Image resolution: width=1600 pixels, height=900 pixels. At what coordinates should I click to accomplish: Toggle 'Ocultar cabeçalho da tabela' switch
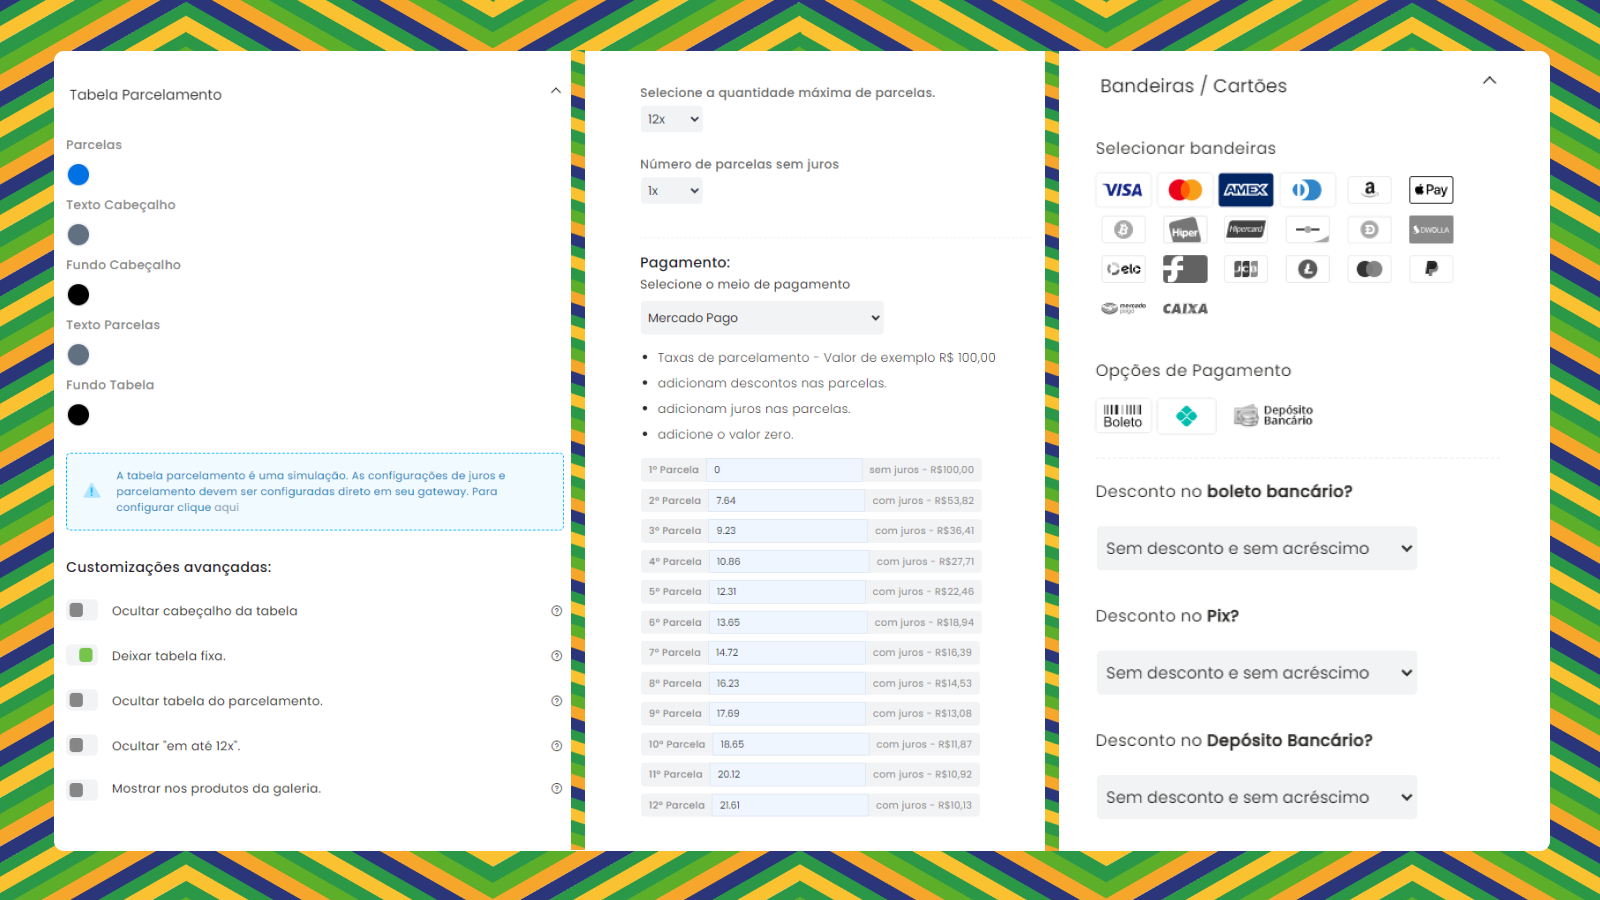(x=82, y=610)
